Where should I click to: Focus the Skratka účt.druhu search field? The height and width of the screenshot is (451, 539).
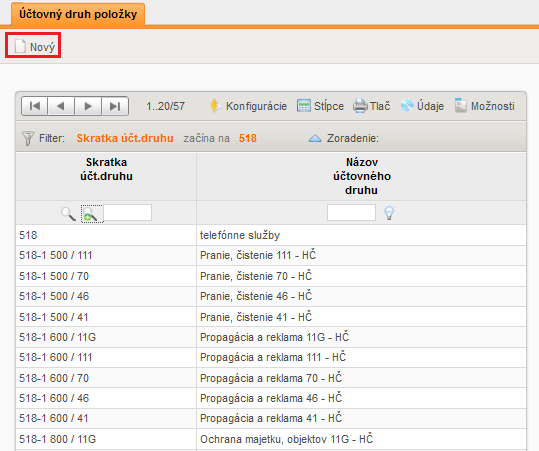point(127,212)
